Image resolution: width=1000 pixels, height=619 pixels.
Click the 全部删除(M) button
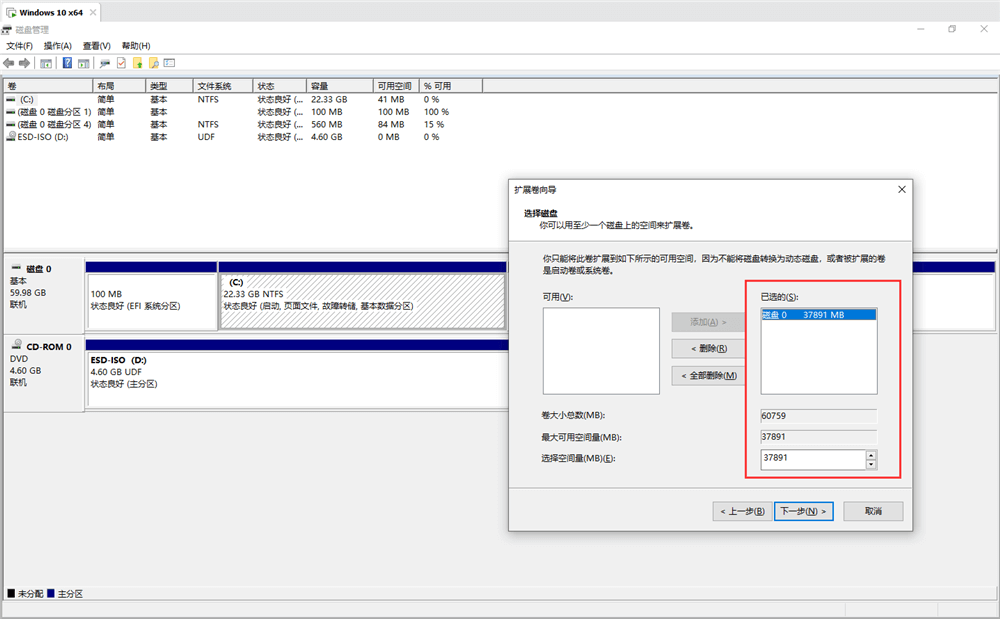click(x=708, y=375)
